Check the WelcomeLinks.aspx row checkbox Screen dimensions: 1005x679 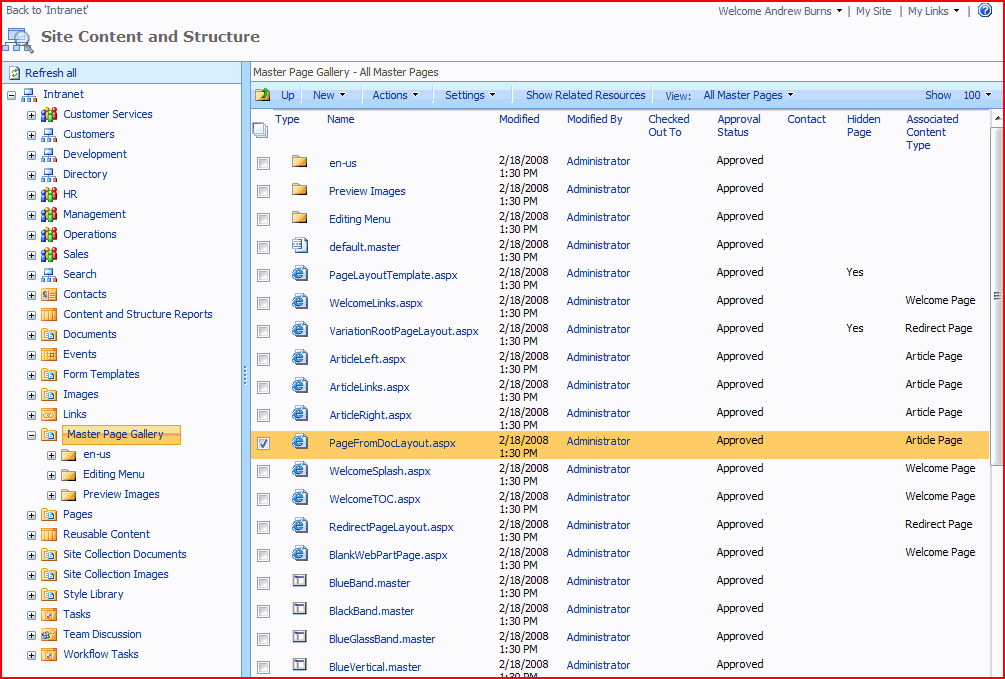click(263, 303)
